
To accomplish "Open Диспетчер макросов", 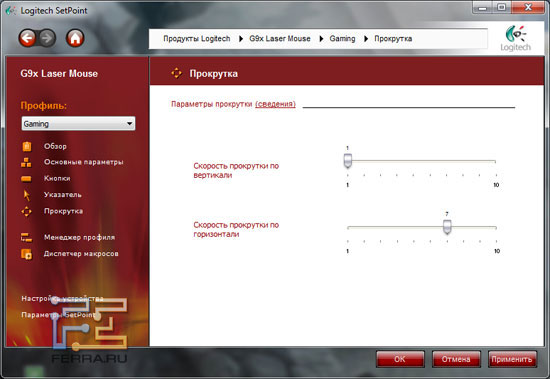I will click(81, 253).
